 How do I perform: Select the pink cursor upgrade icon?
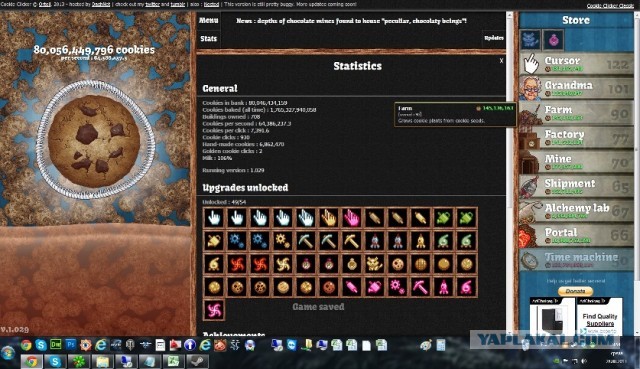coord(351,218)
